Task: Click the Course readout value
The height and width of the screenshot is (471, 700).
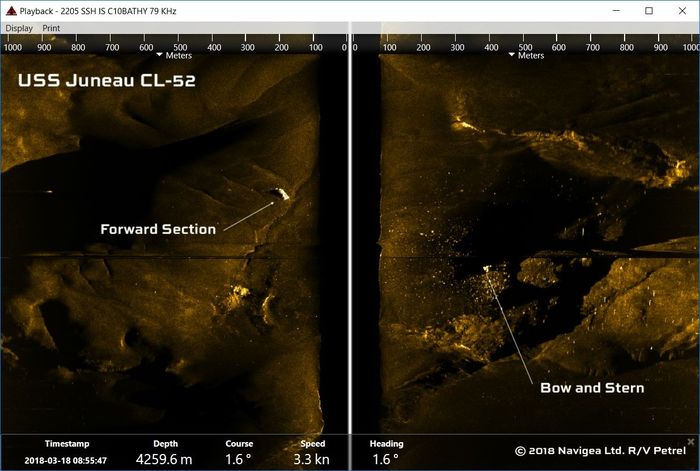Action: 239,460
